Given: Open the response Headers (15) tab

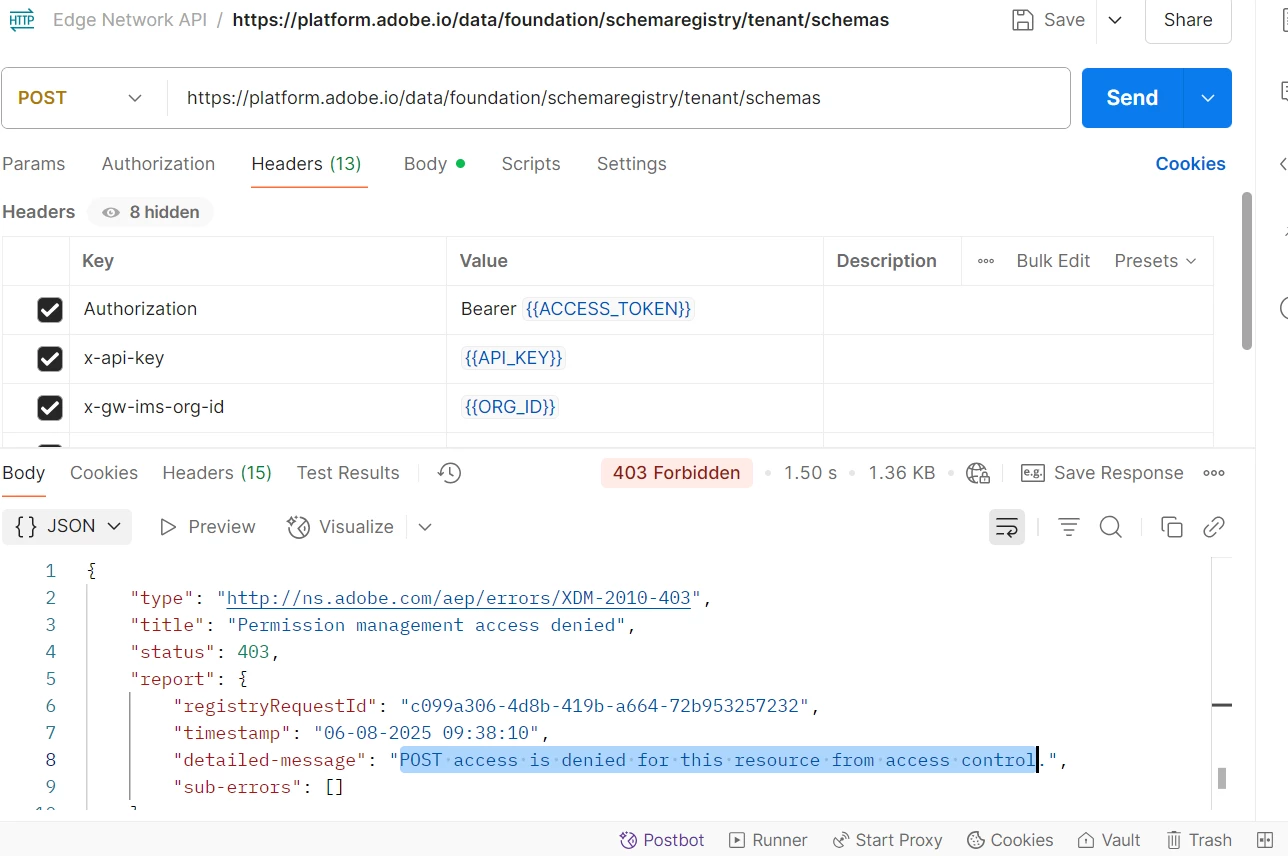Looking at the screenshot, I should [x=217, y=473].
